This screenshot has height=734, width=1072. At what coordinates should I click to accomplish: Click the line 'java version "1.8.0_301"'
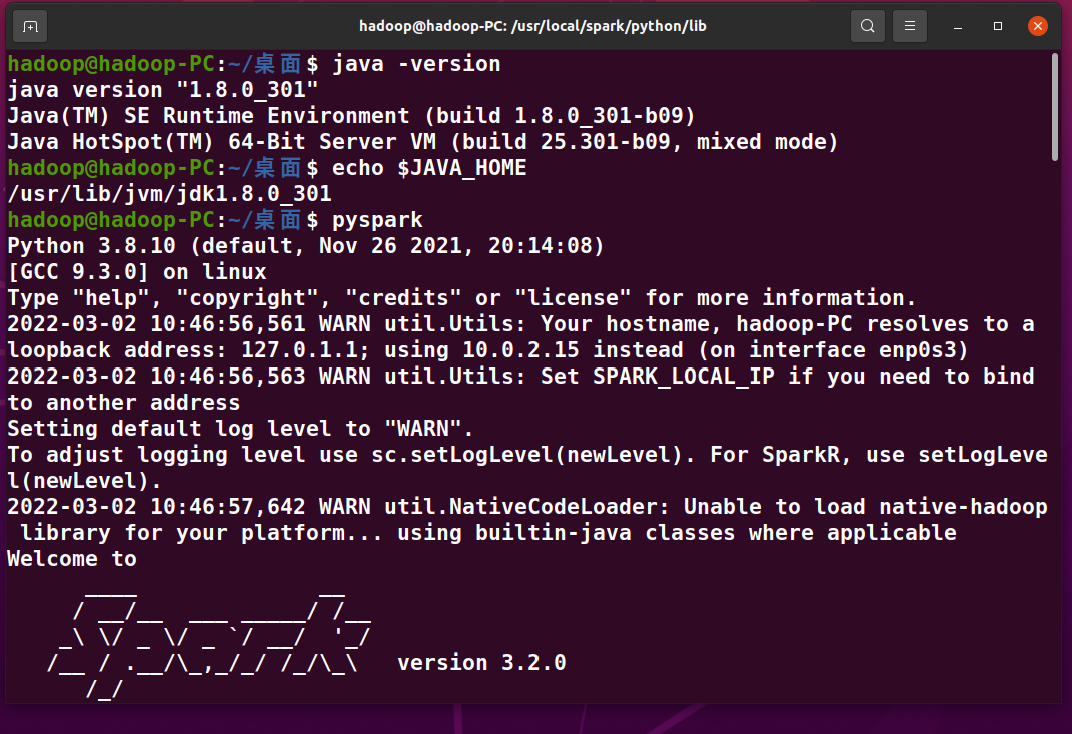coord(163,90)
